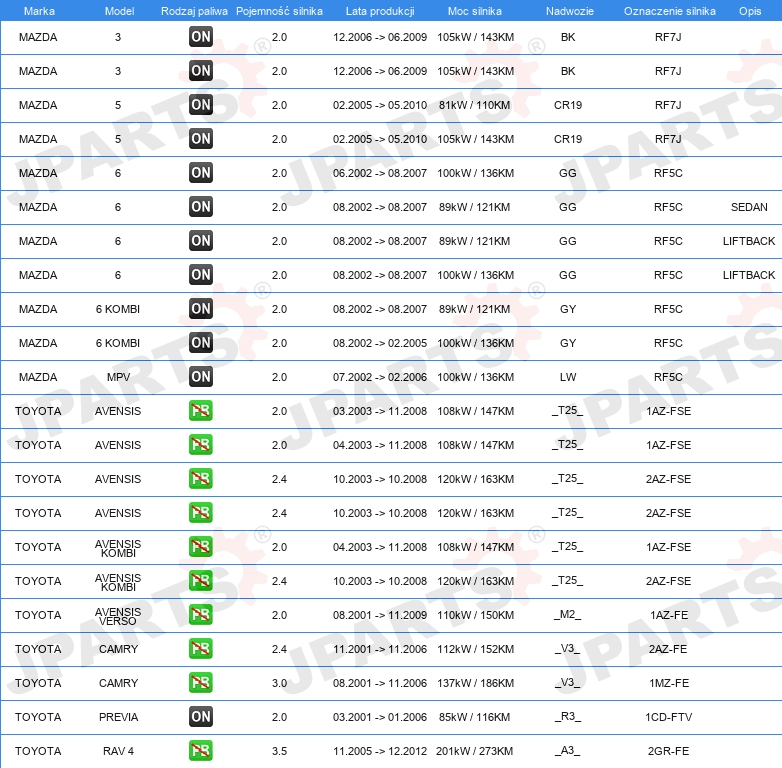Click production years 11.2005 -> 12.2012

(380, 751)
